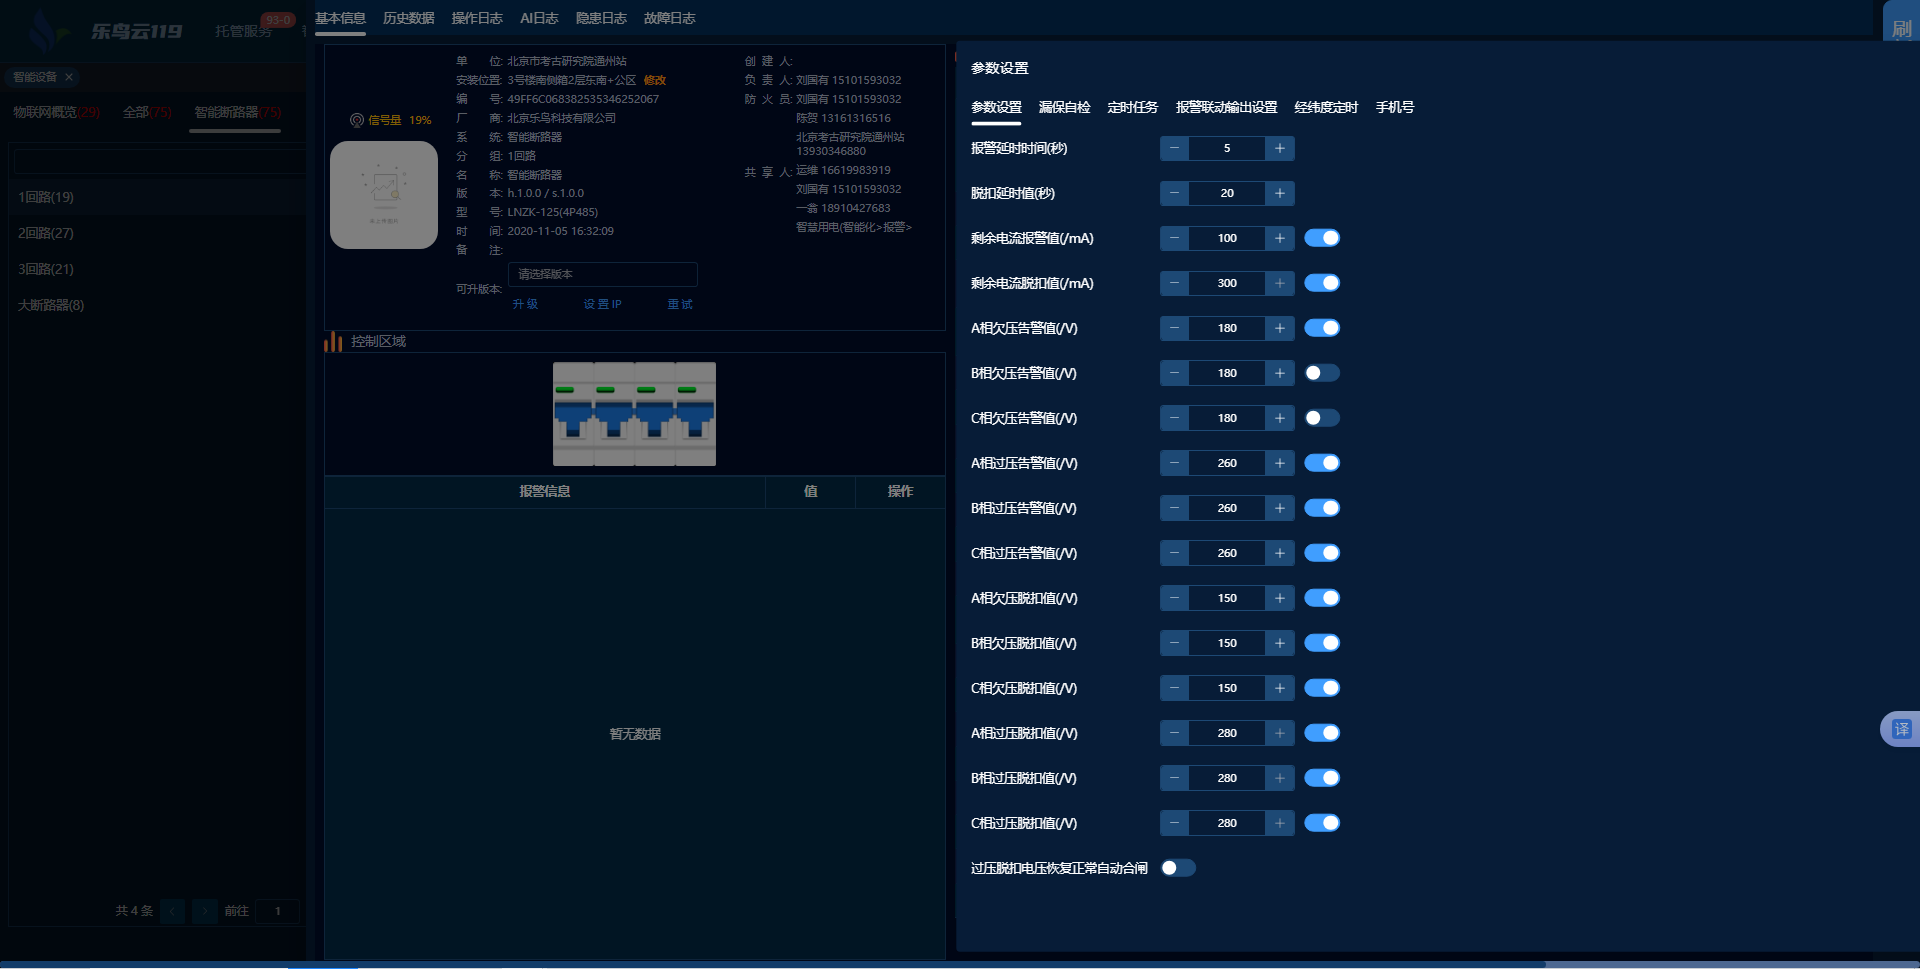Image resolution: width=1920 pixels, height=969 pixels.
Task: Close the 智能设备 tab with its X
Action: pyautogui.click(x=69, y=77)
